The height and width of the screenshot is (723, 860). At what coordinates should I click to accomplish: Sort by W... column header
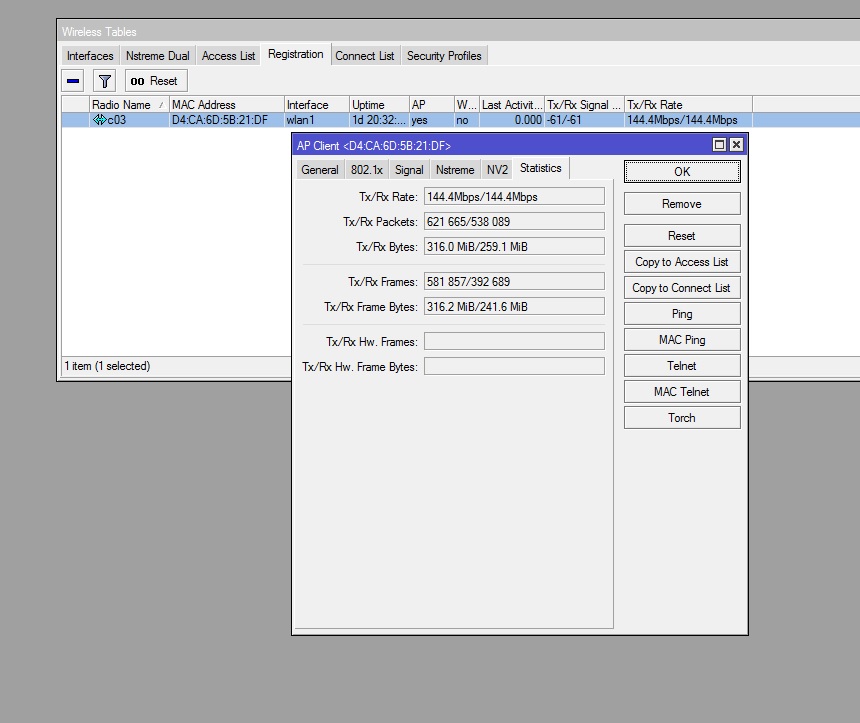(x=467, y=105)
